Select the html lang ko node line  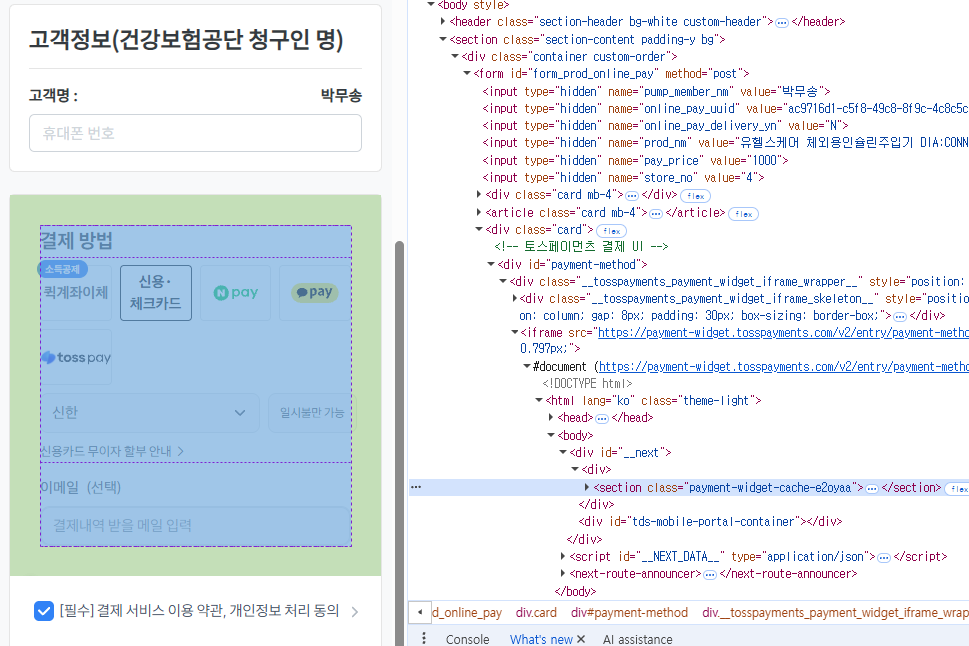[x=653, y=401]
